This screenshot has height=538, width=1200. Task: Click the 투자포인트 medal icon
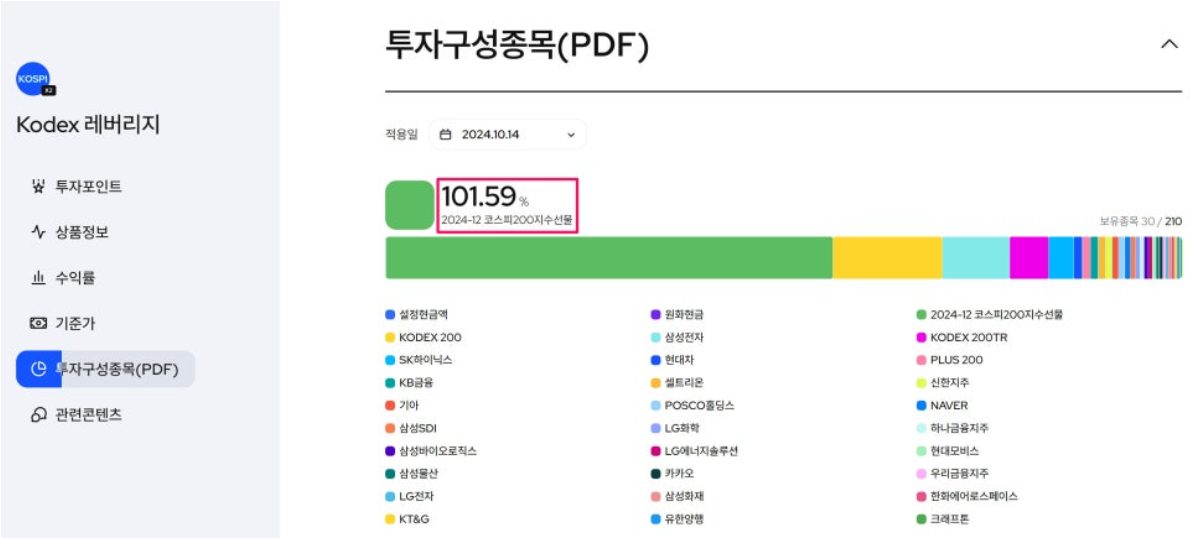39,186
